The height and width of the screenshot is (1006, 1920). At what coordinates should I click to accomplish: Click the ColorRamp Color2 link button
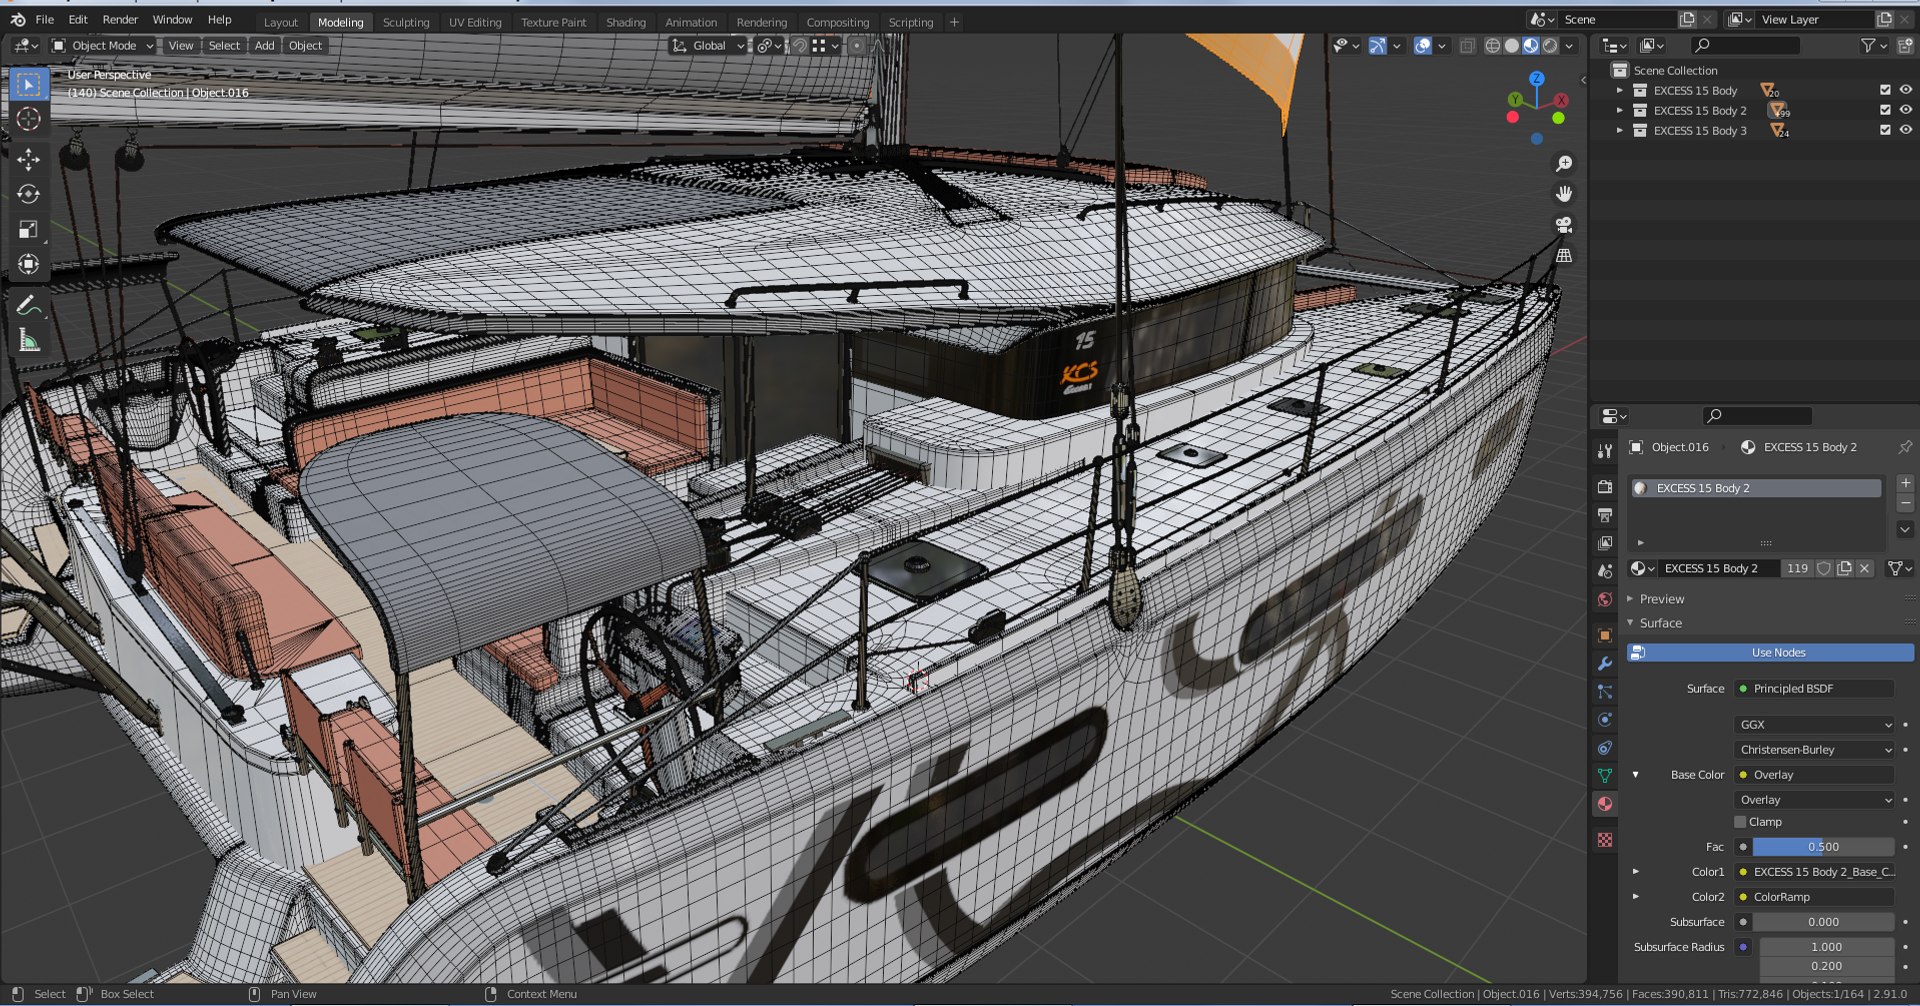point(1814,897)
